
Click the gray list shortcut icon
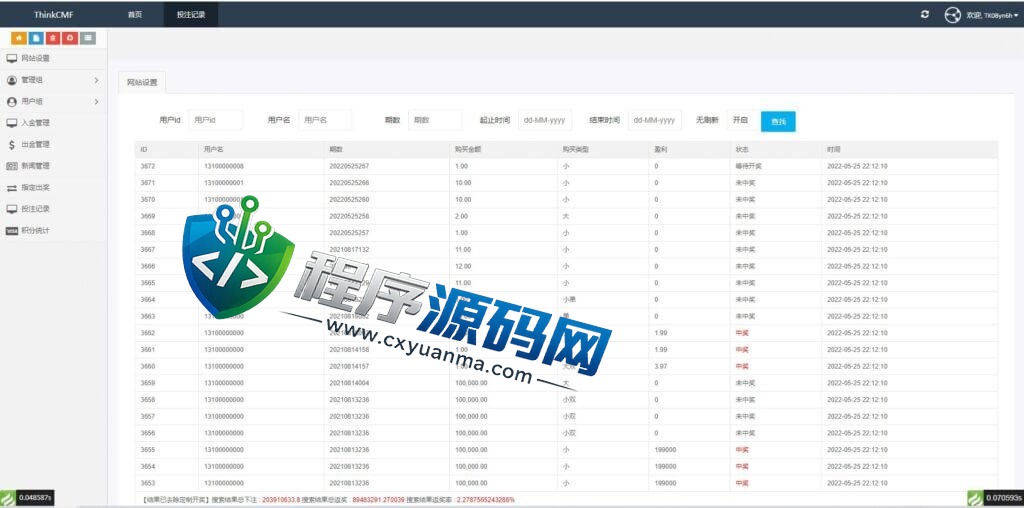click(88, 38)
